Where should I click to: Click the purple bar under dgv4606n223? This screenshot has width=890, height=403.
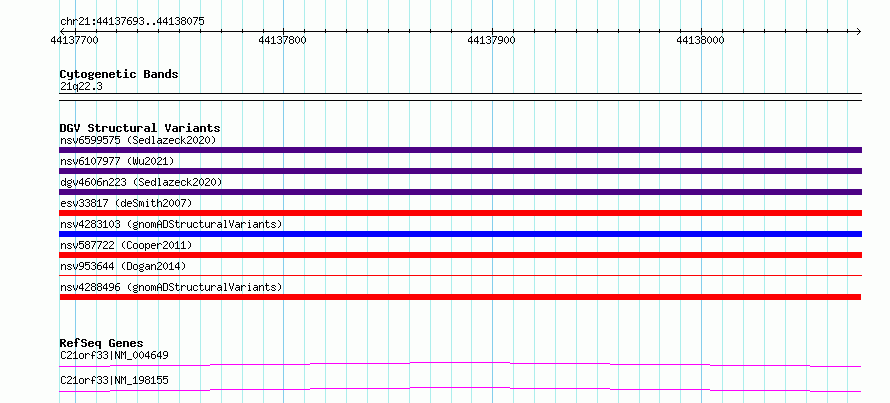pyautogui.click(x=460, y=192)
